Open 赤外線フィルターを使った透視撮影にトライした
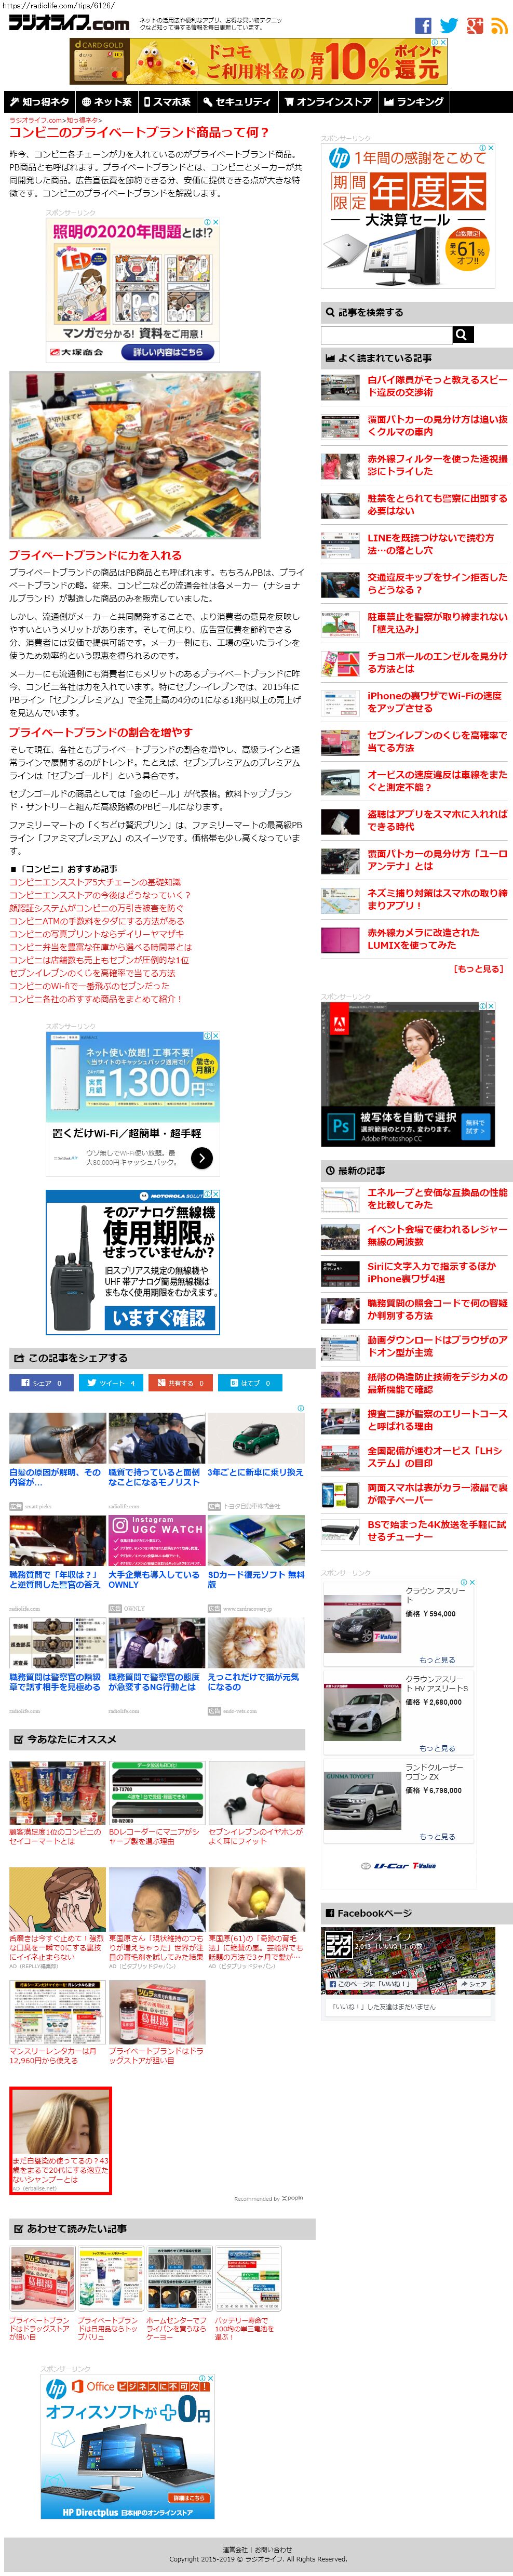The height and width of the screenshot is (2576, 513). tap(437, 465)
